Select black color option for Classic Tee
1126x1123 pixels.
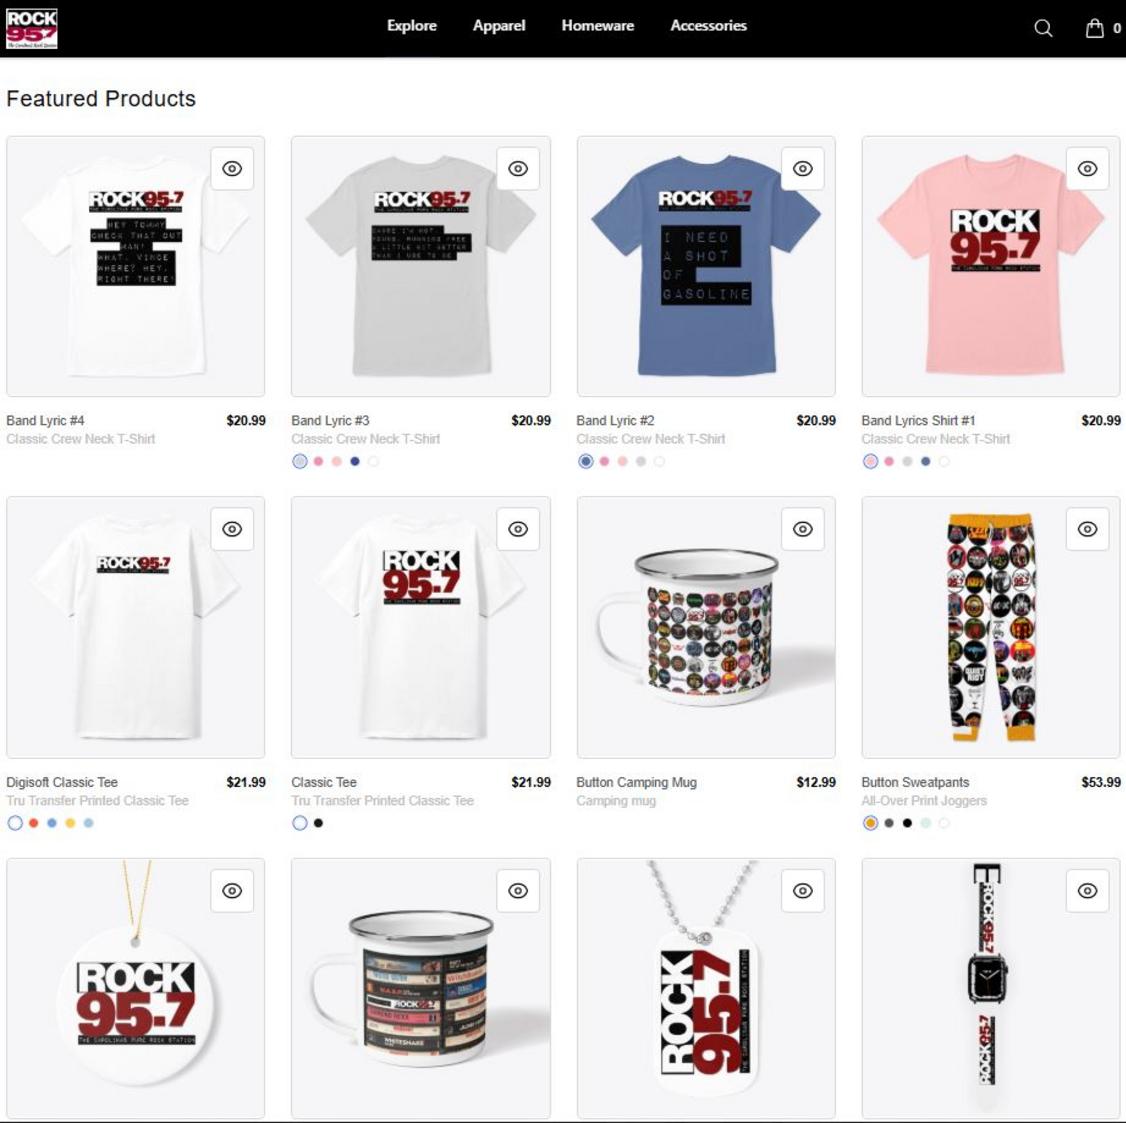tap(318, 824)
